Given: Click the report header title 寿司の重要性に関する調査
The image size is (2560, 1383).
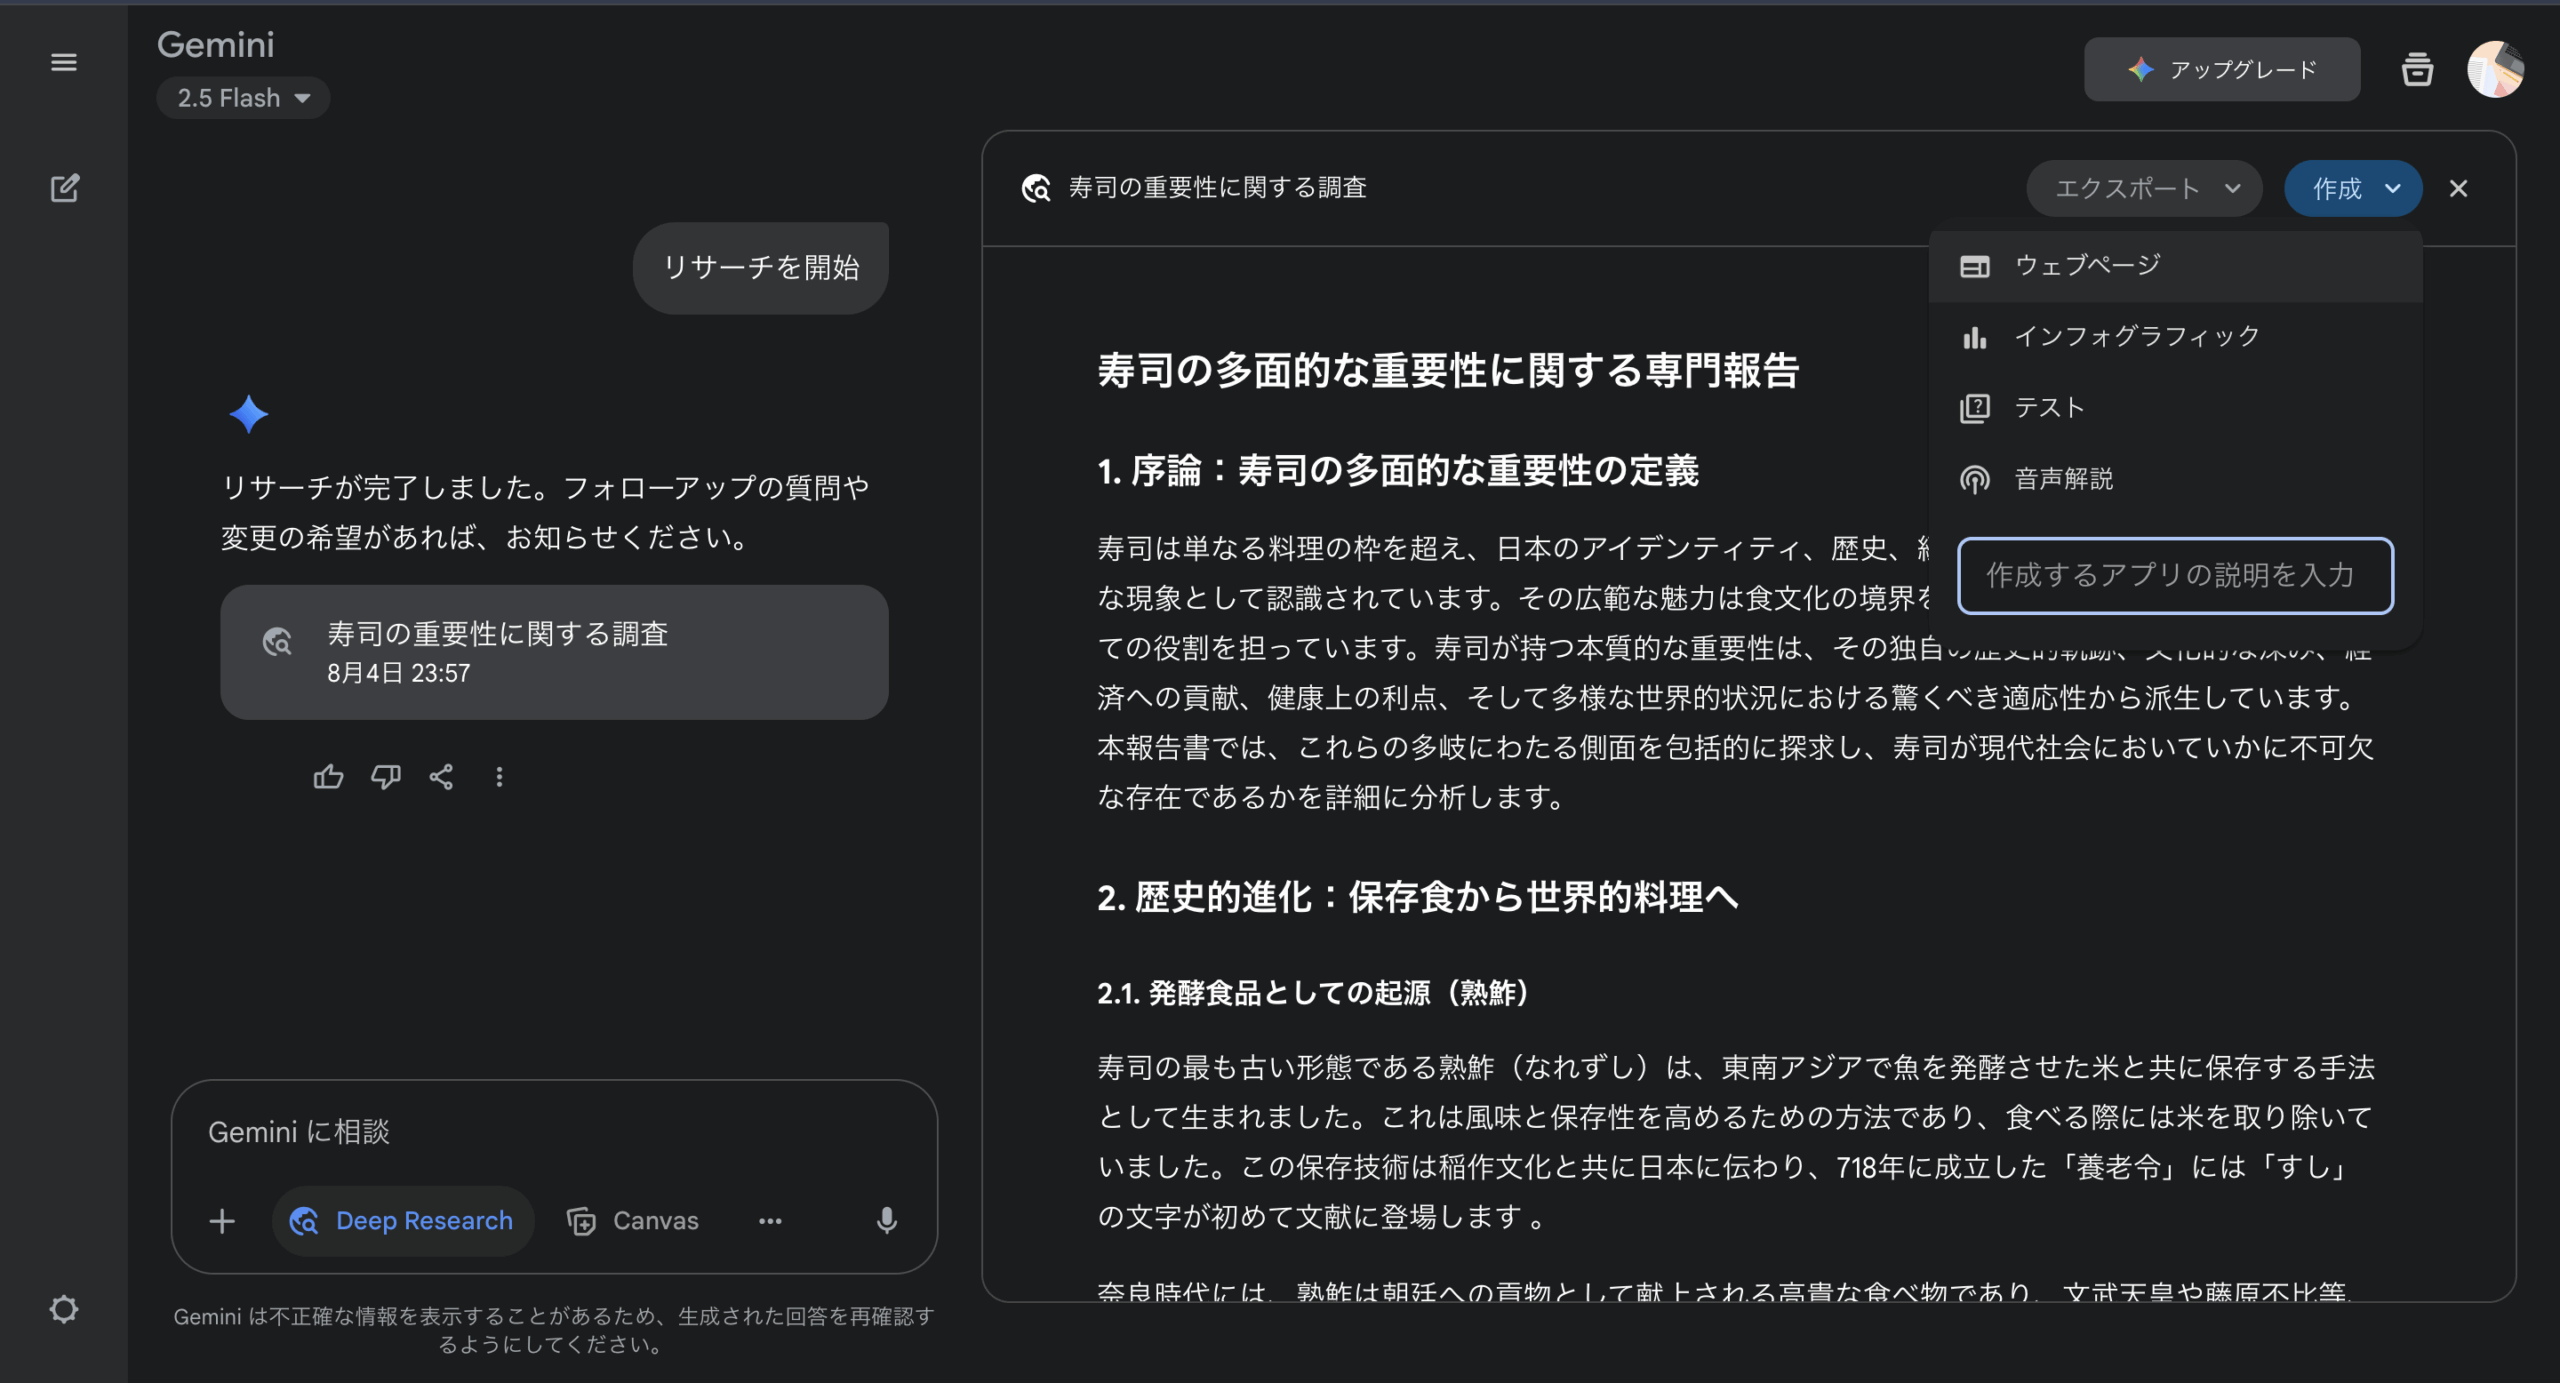Looking at the screenshot, I should coord(1217,188).
